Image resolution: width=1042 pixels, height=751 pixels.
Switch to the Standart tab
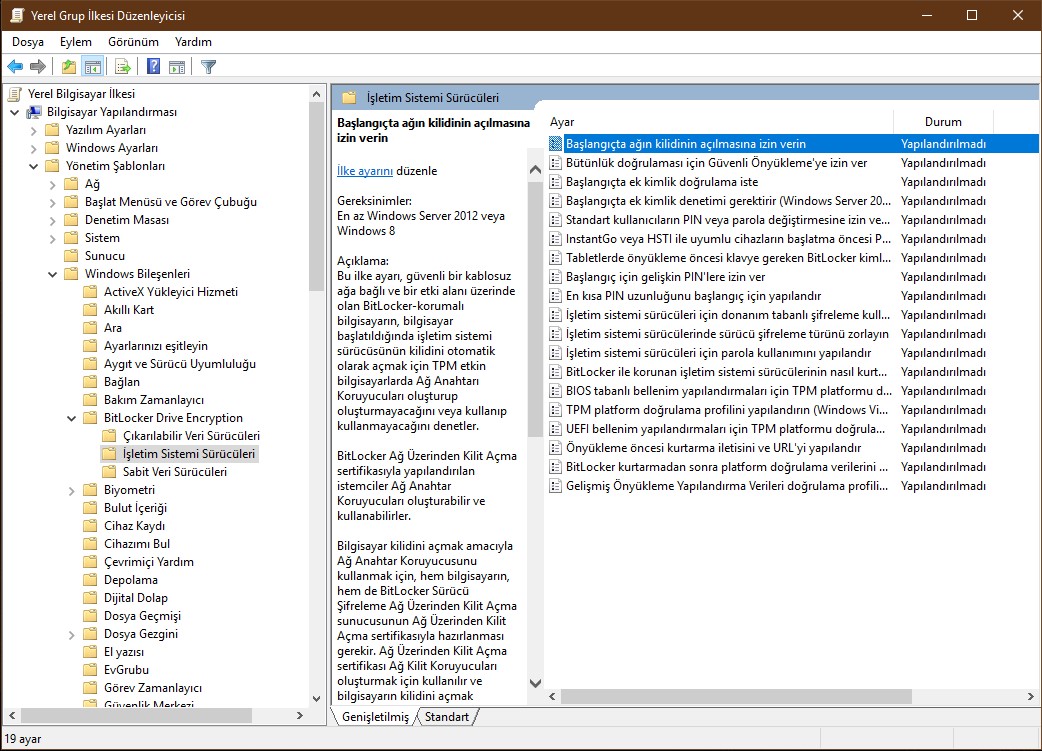point(447,716)
